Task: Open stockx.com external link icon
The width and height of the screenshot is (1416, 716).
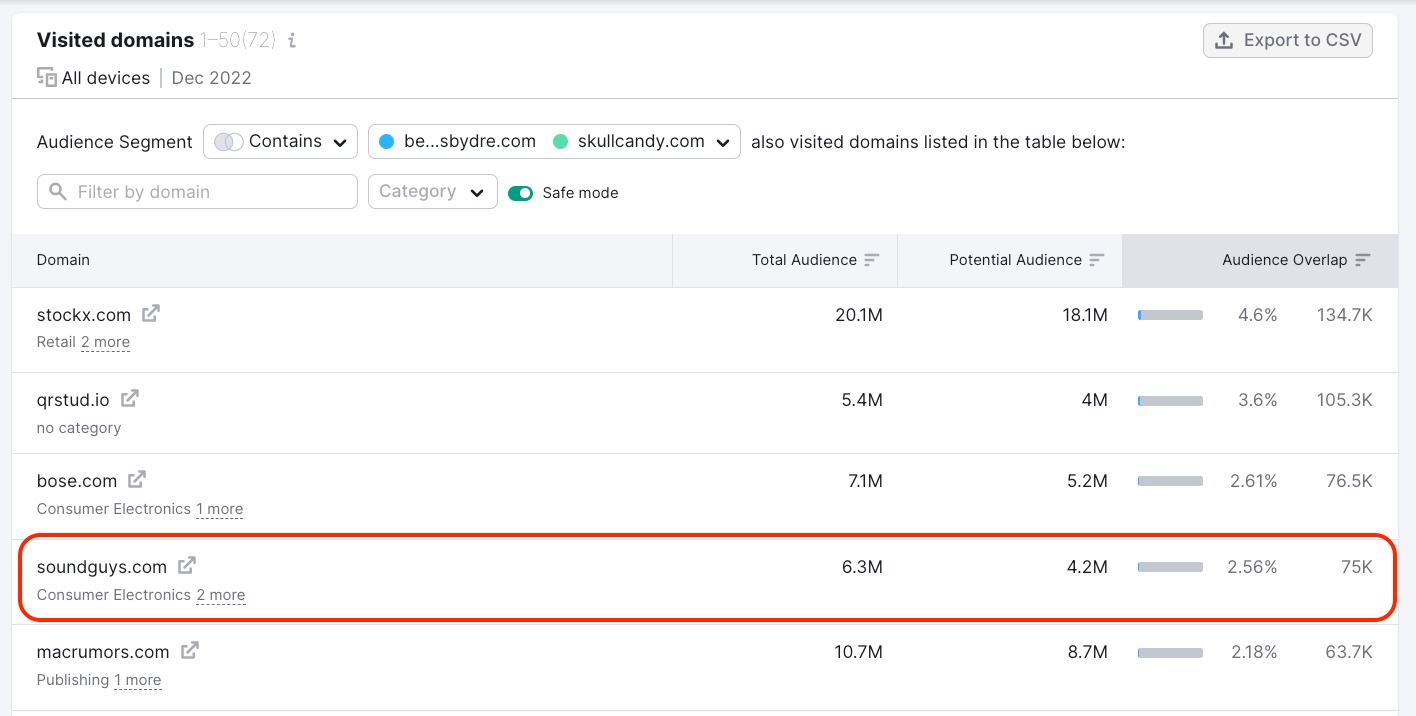Action: coord(150,314)
